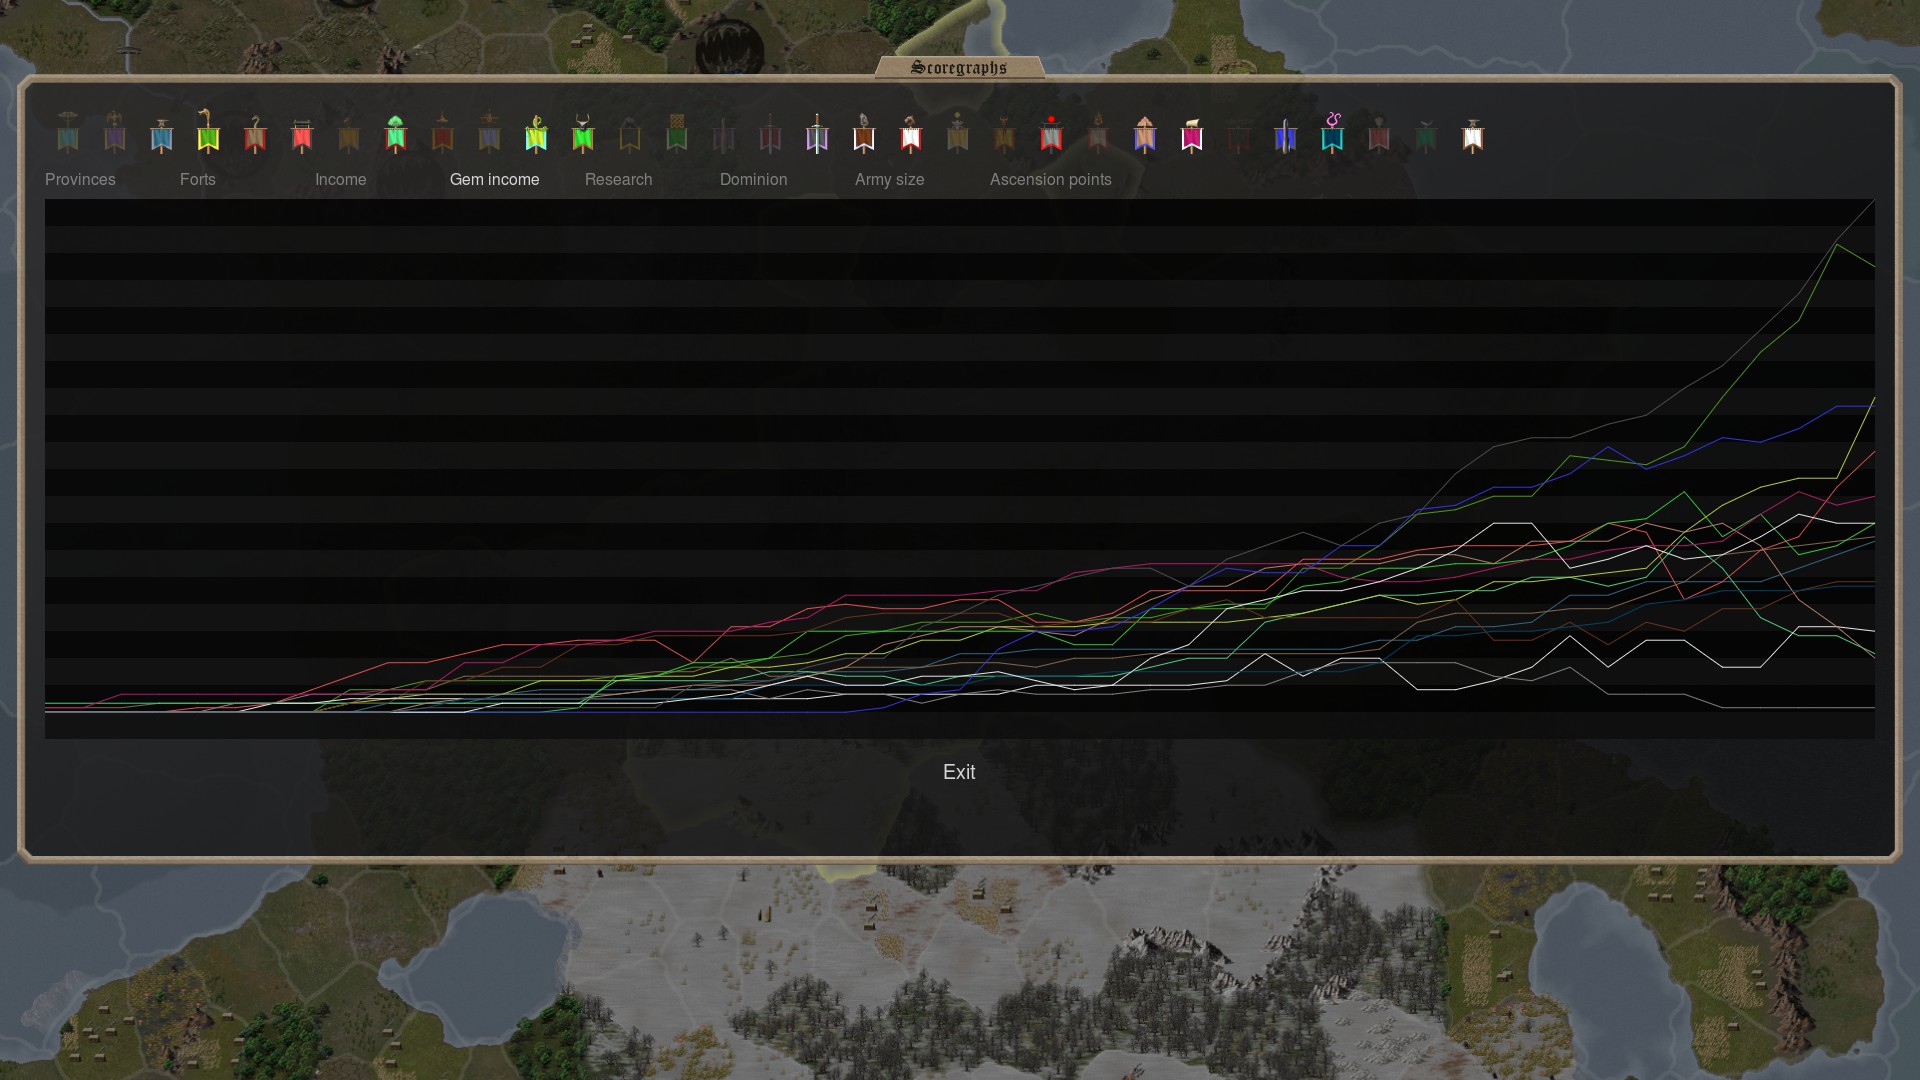Screen dimensions: 1920x1080
Task: Open the Forts graph tab
Action: (198, 180)
